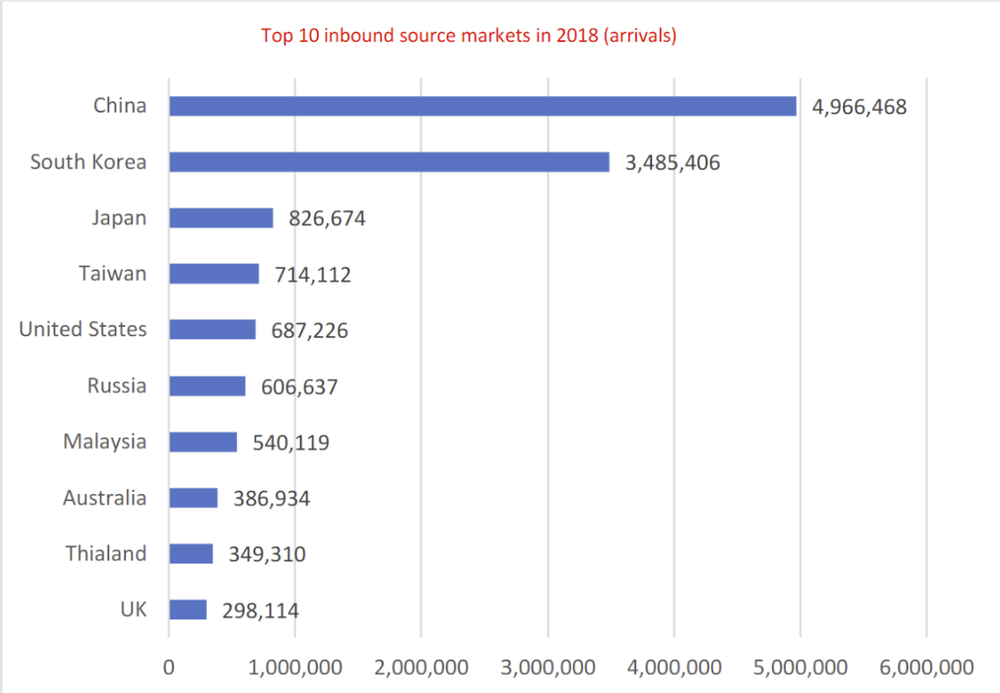Click the Thialand bar

191,553
